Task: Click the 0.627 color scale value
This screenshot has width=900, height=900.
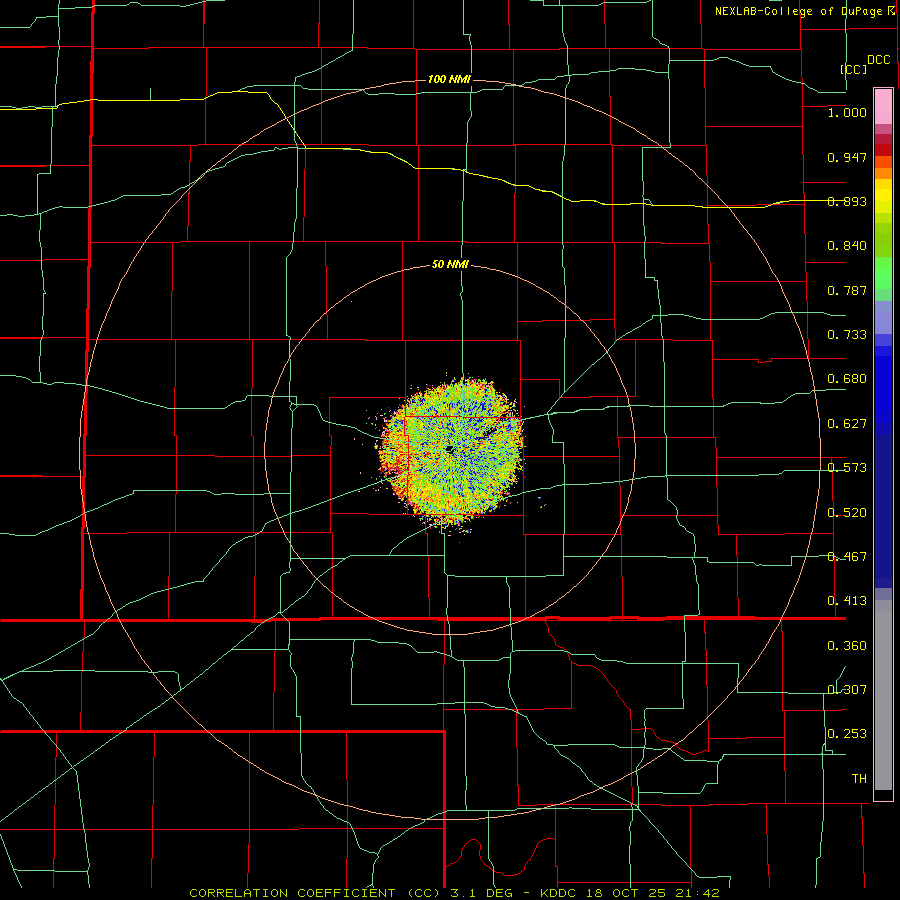Action: click(847, 424)
